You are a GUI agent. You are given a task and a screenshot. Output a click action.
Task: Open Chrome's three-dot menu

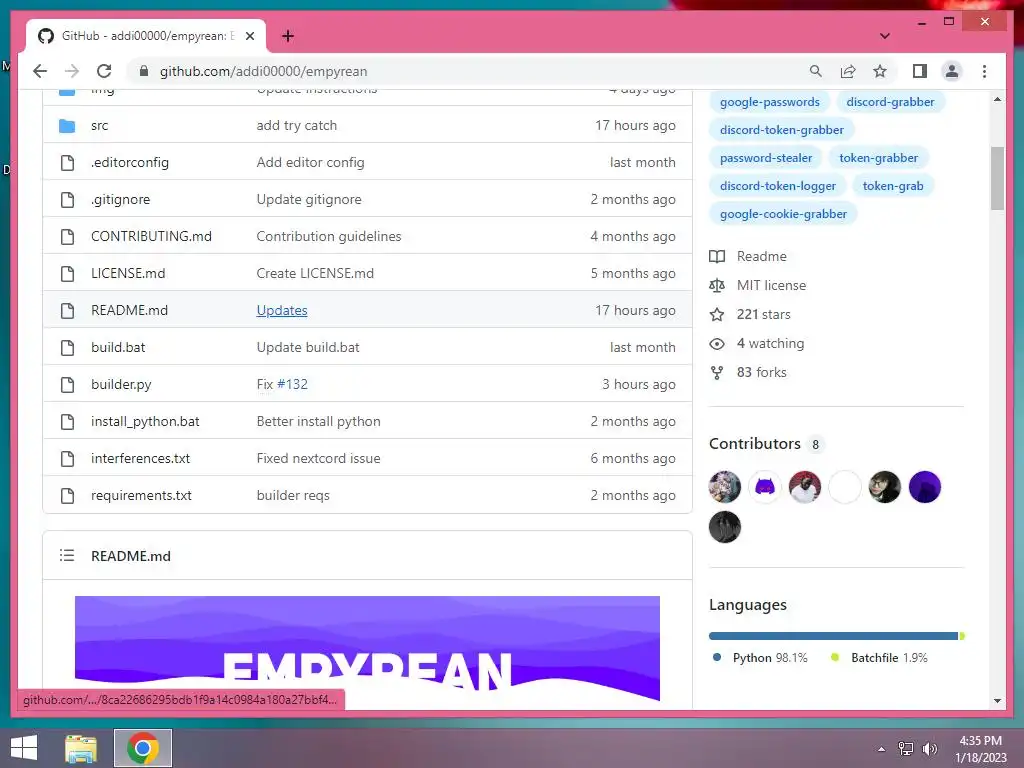coord(984,71)
